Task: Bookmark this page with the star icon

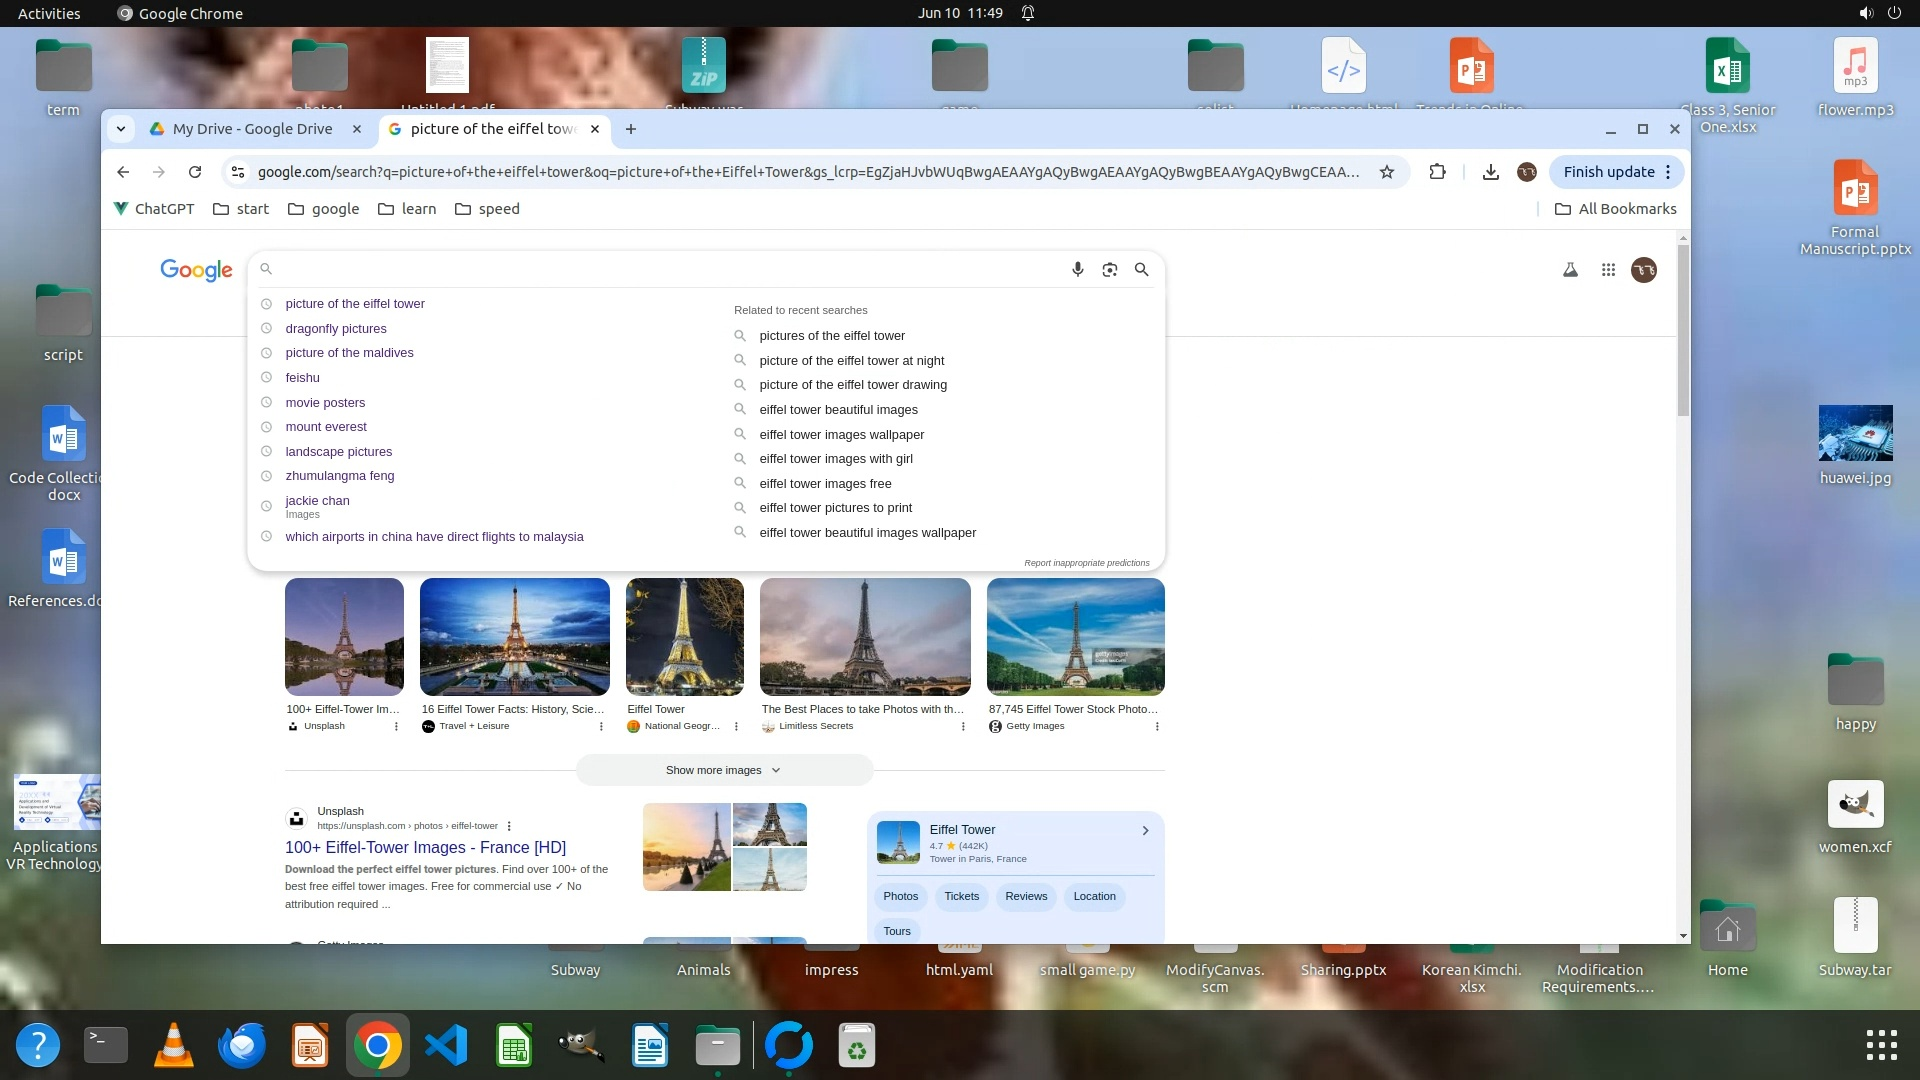Action: [1386, 172]
